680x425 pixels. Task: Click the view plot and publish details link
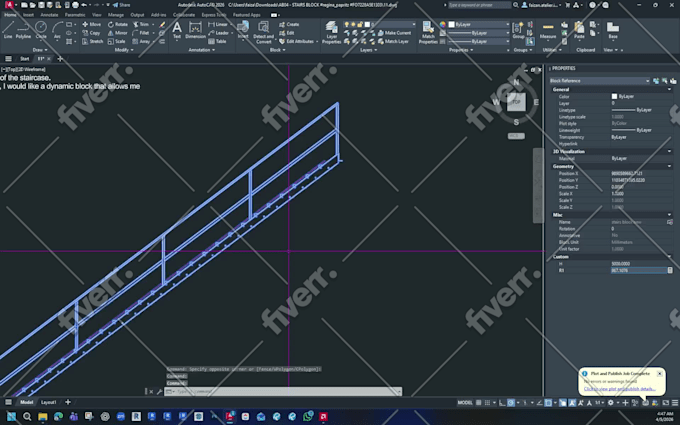(619, 389)
